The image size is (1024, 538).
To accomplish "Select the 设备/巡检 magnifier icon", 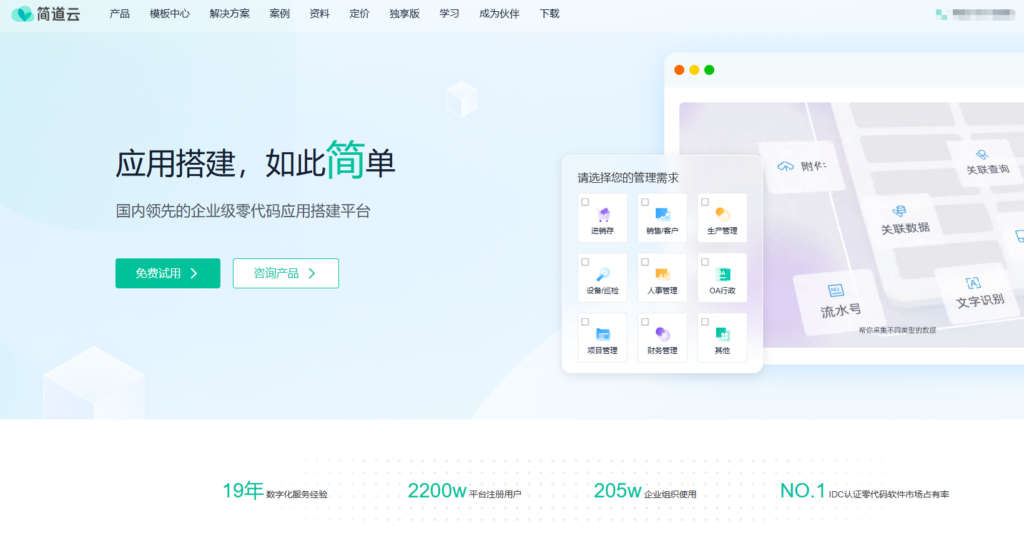I will coord(603,274).
